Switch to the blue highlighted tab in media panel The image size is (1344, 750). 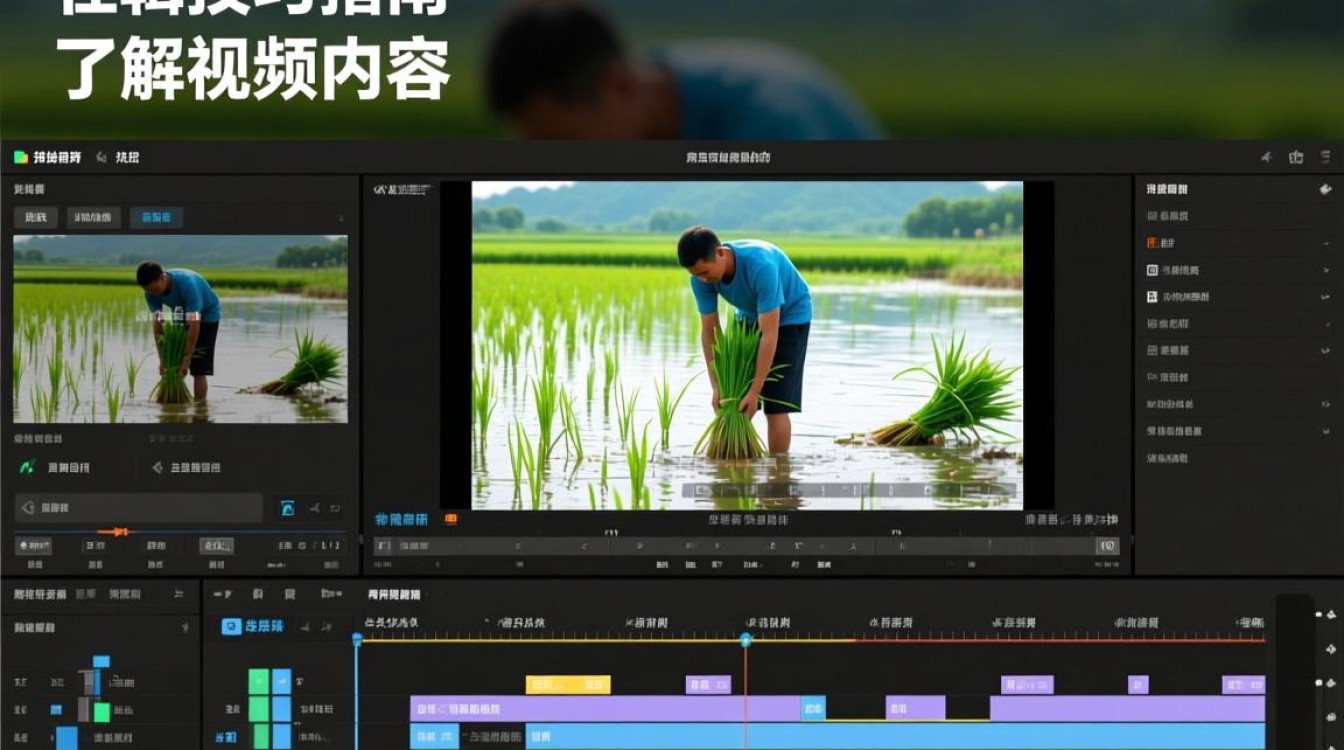tap(157, 217)
